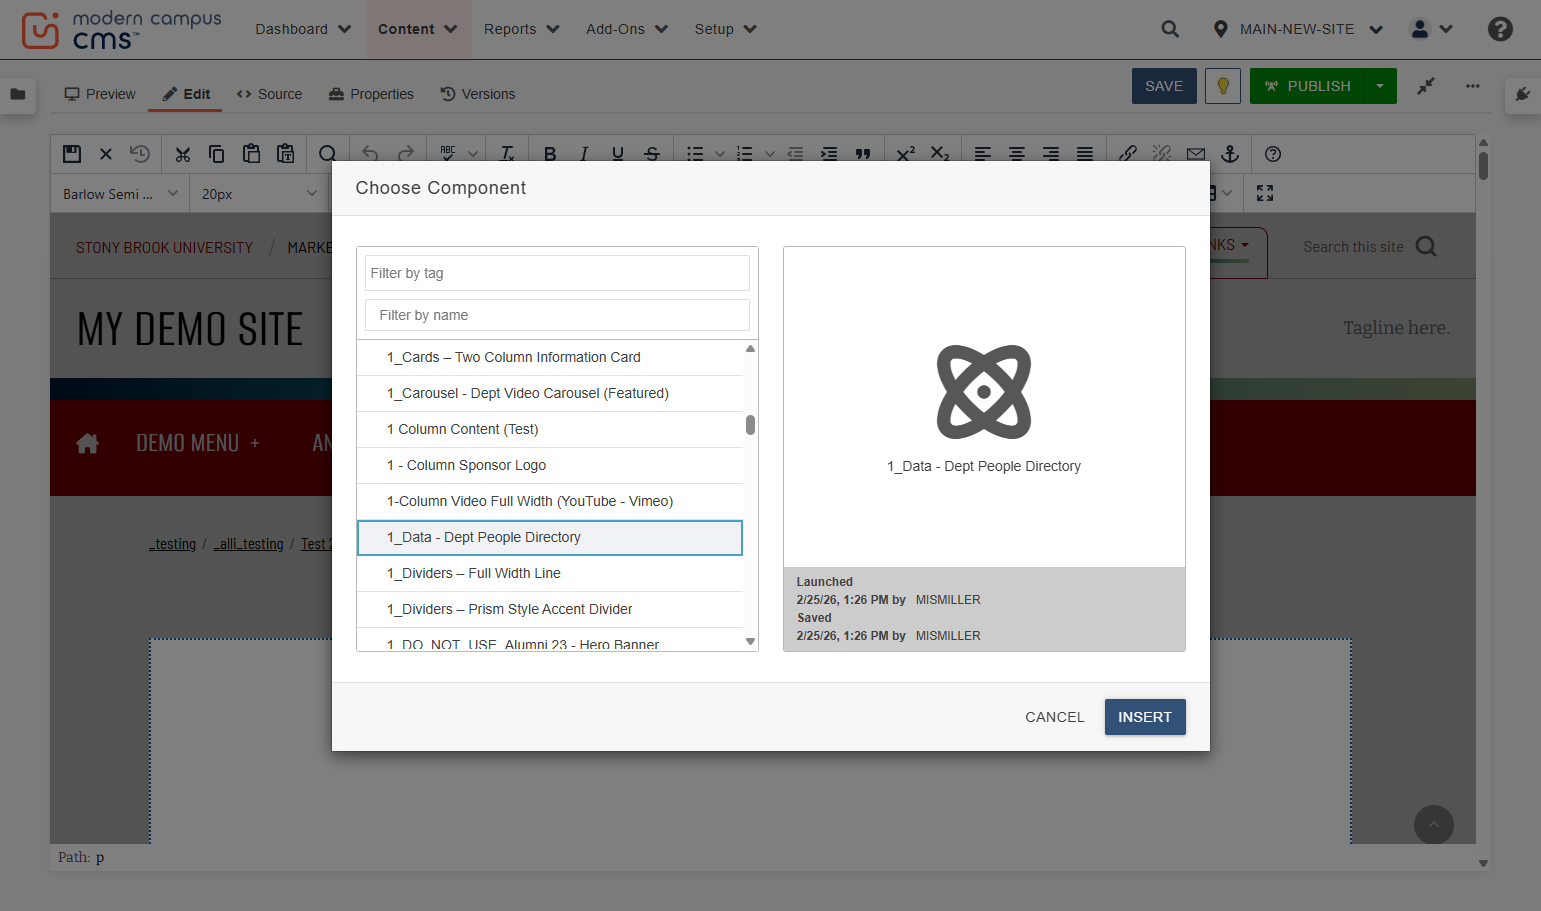Switch to the Source tab
This screenshot has height=911, width=1541.
point(269,94)
